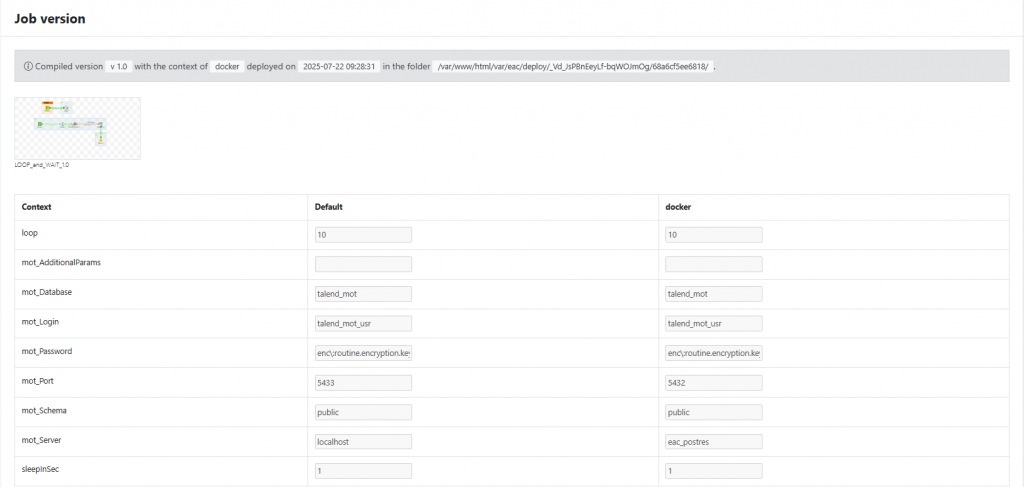Viewport: 1024px width, 487px height.
Task: Click the deploy folder path in the banner
Action: pos(574,66)
